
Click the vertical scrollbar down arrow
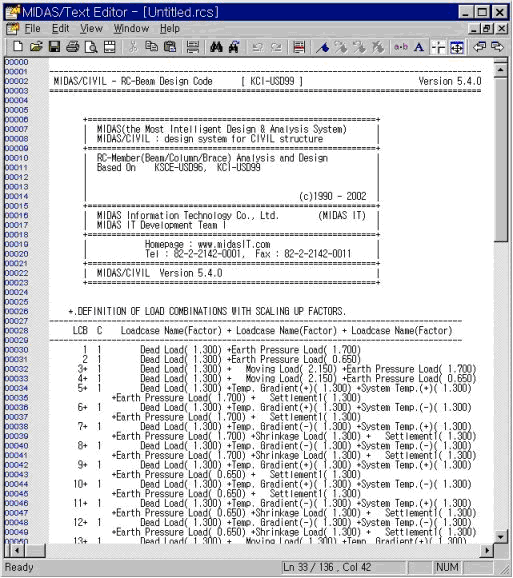pos(500,536)
